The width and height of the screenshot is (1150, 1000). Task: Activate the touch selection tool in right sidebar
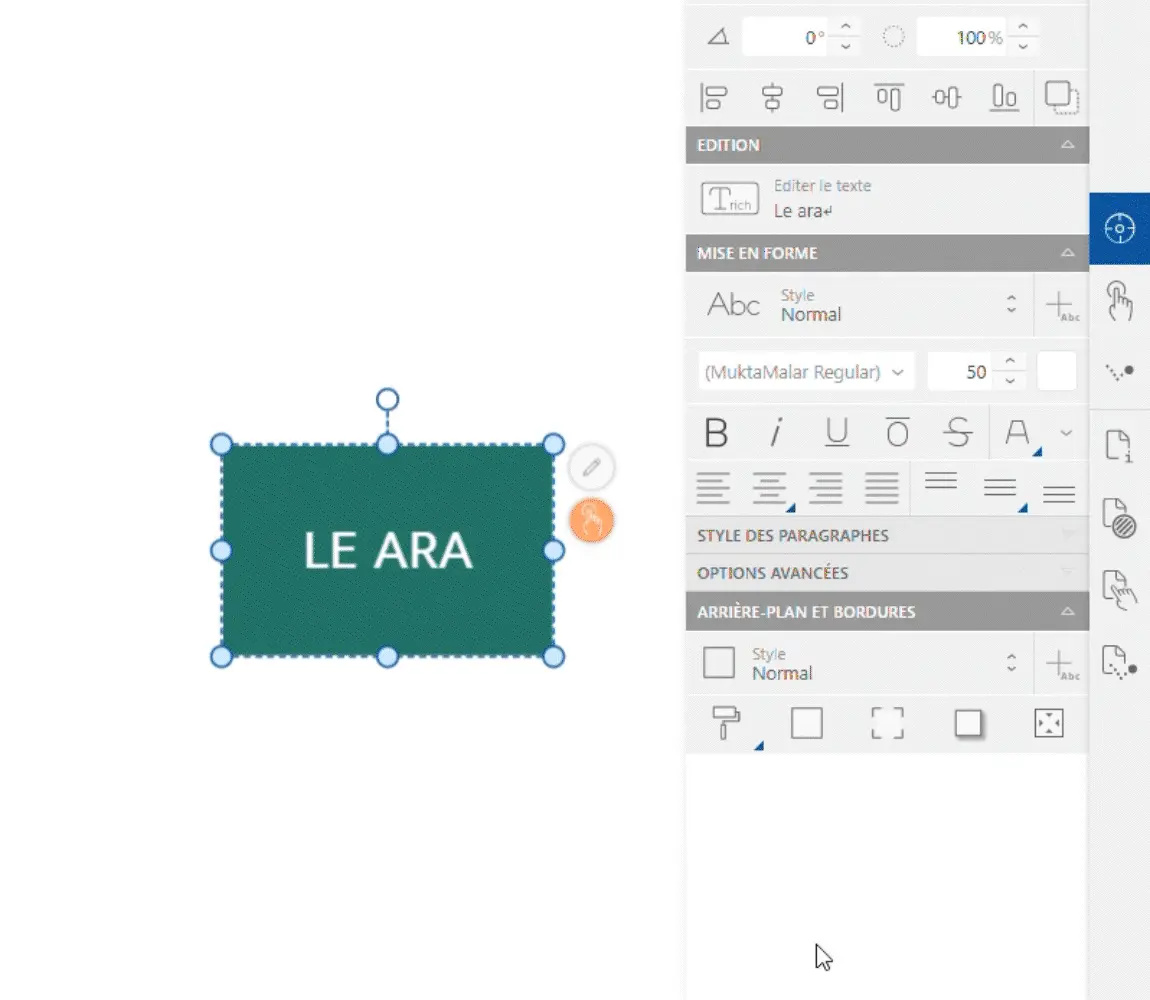(1119, 300)
